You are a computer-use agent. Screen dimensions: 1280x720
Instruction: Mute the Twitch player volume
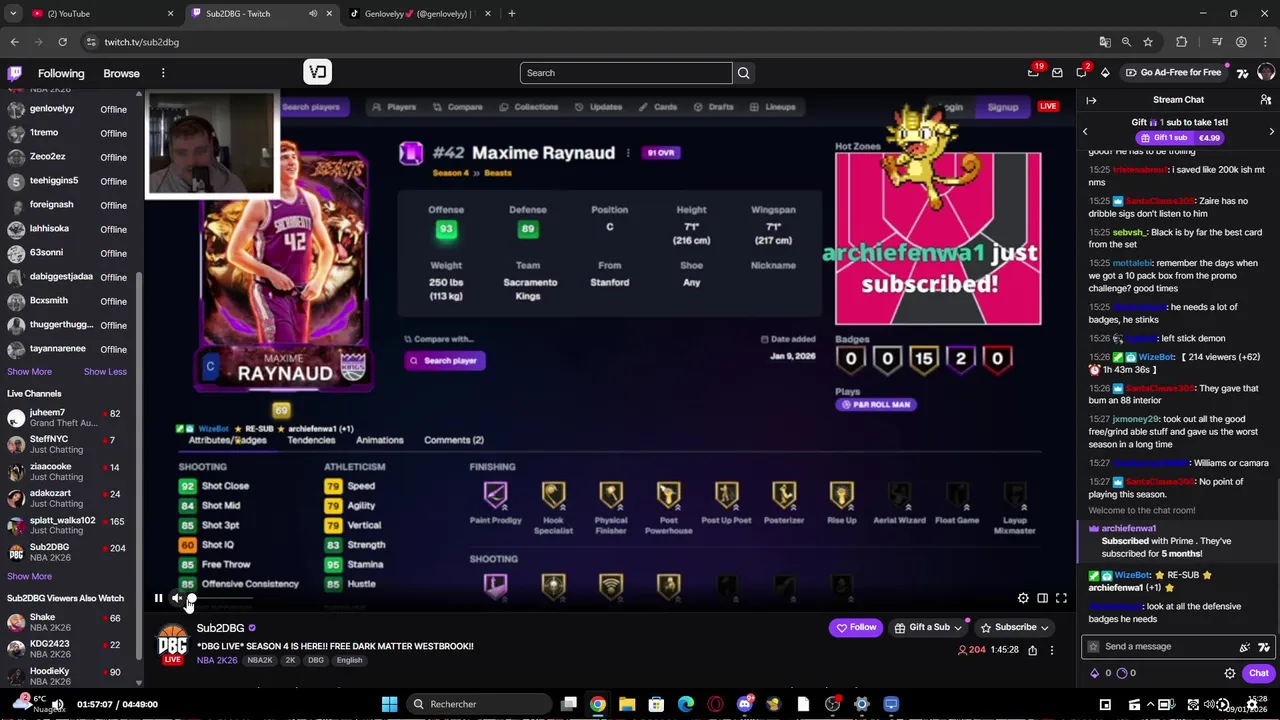click(x=177, y=598)
